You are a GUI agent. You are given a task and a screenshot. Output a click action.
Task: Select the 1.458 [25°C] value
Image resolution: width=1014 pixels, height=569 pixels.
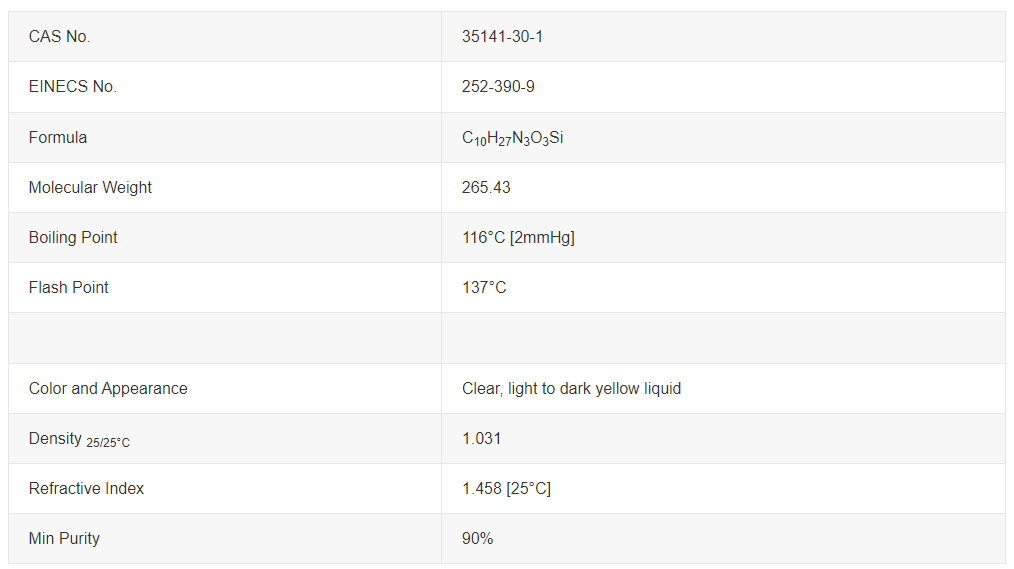(x=506, y=488)
